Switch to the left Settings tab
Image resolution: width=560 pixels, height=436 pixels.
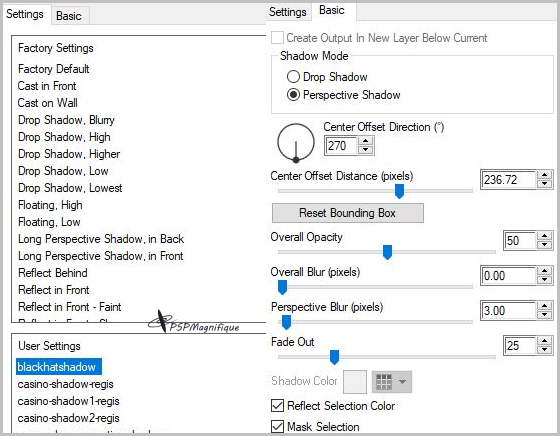tap(25, 14)
